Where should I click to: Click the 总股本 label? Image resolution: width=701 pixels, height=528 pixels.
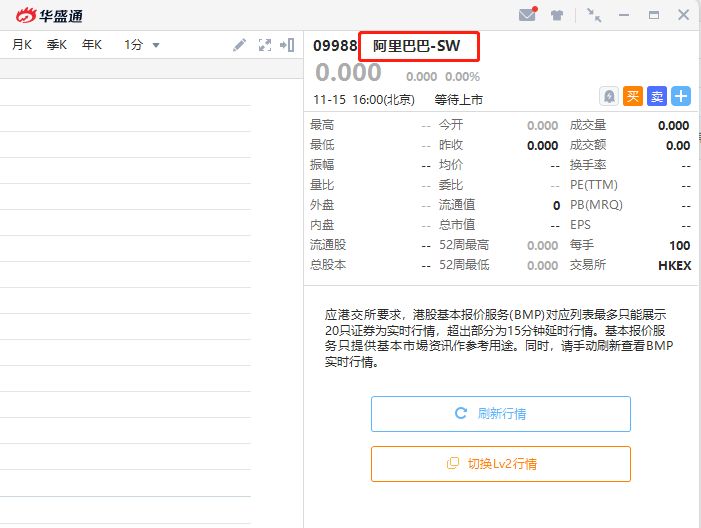point(328,265)
